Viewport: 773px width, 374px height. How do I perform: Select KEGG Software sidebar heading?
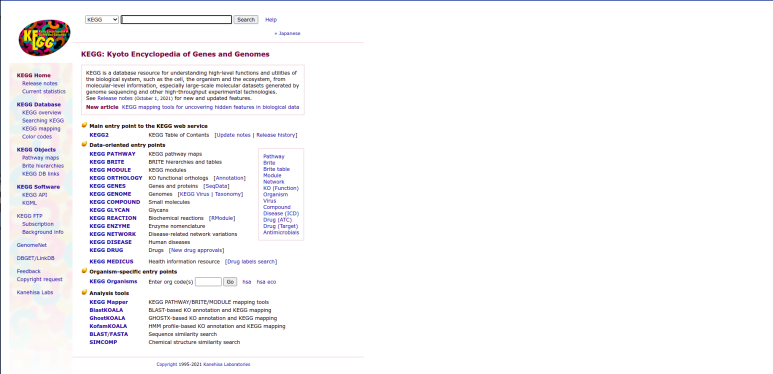point(38,187)
